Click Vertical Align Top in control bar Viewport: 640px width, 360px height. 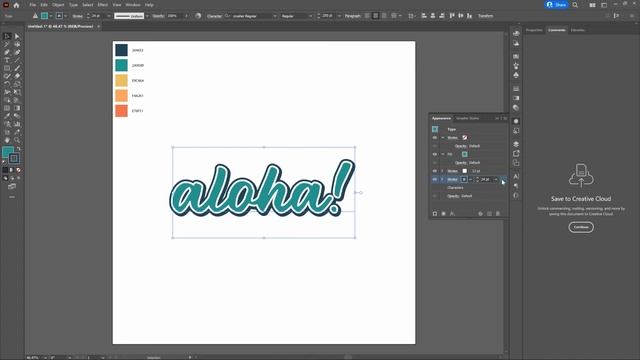(x=452, y=16)
